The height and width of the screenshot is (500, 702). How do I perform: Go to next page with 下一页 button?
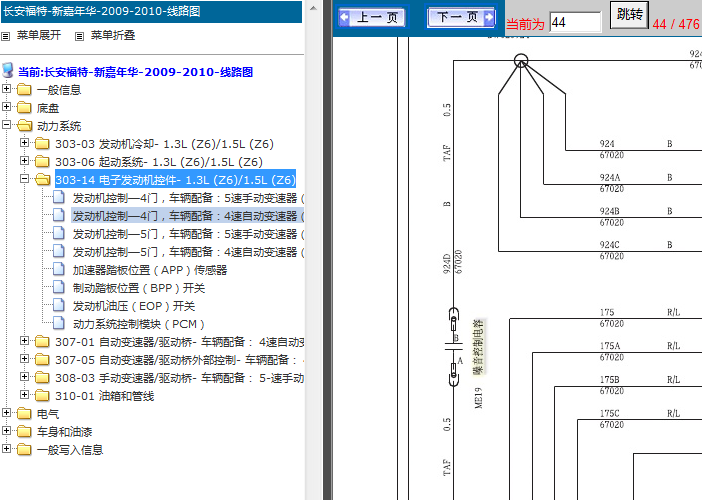point(461,17)
